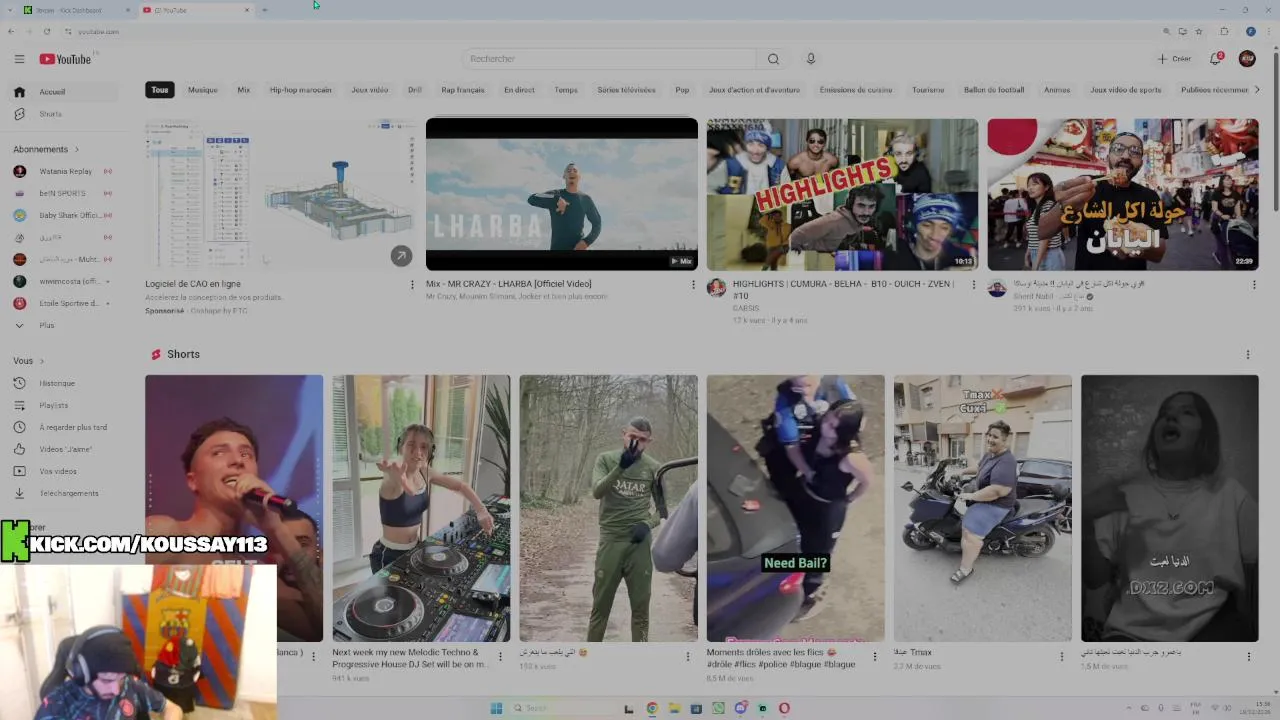Select the En direct chip
The width and height of the screenshot is (1280, 720).
519,90
